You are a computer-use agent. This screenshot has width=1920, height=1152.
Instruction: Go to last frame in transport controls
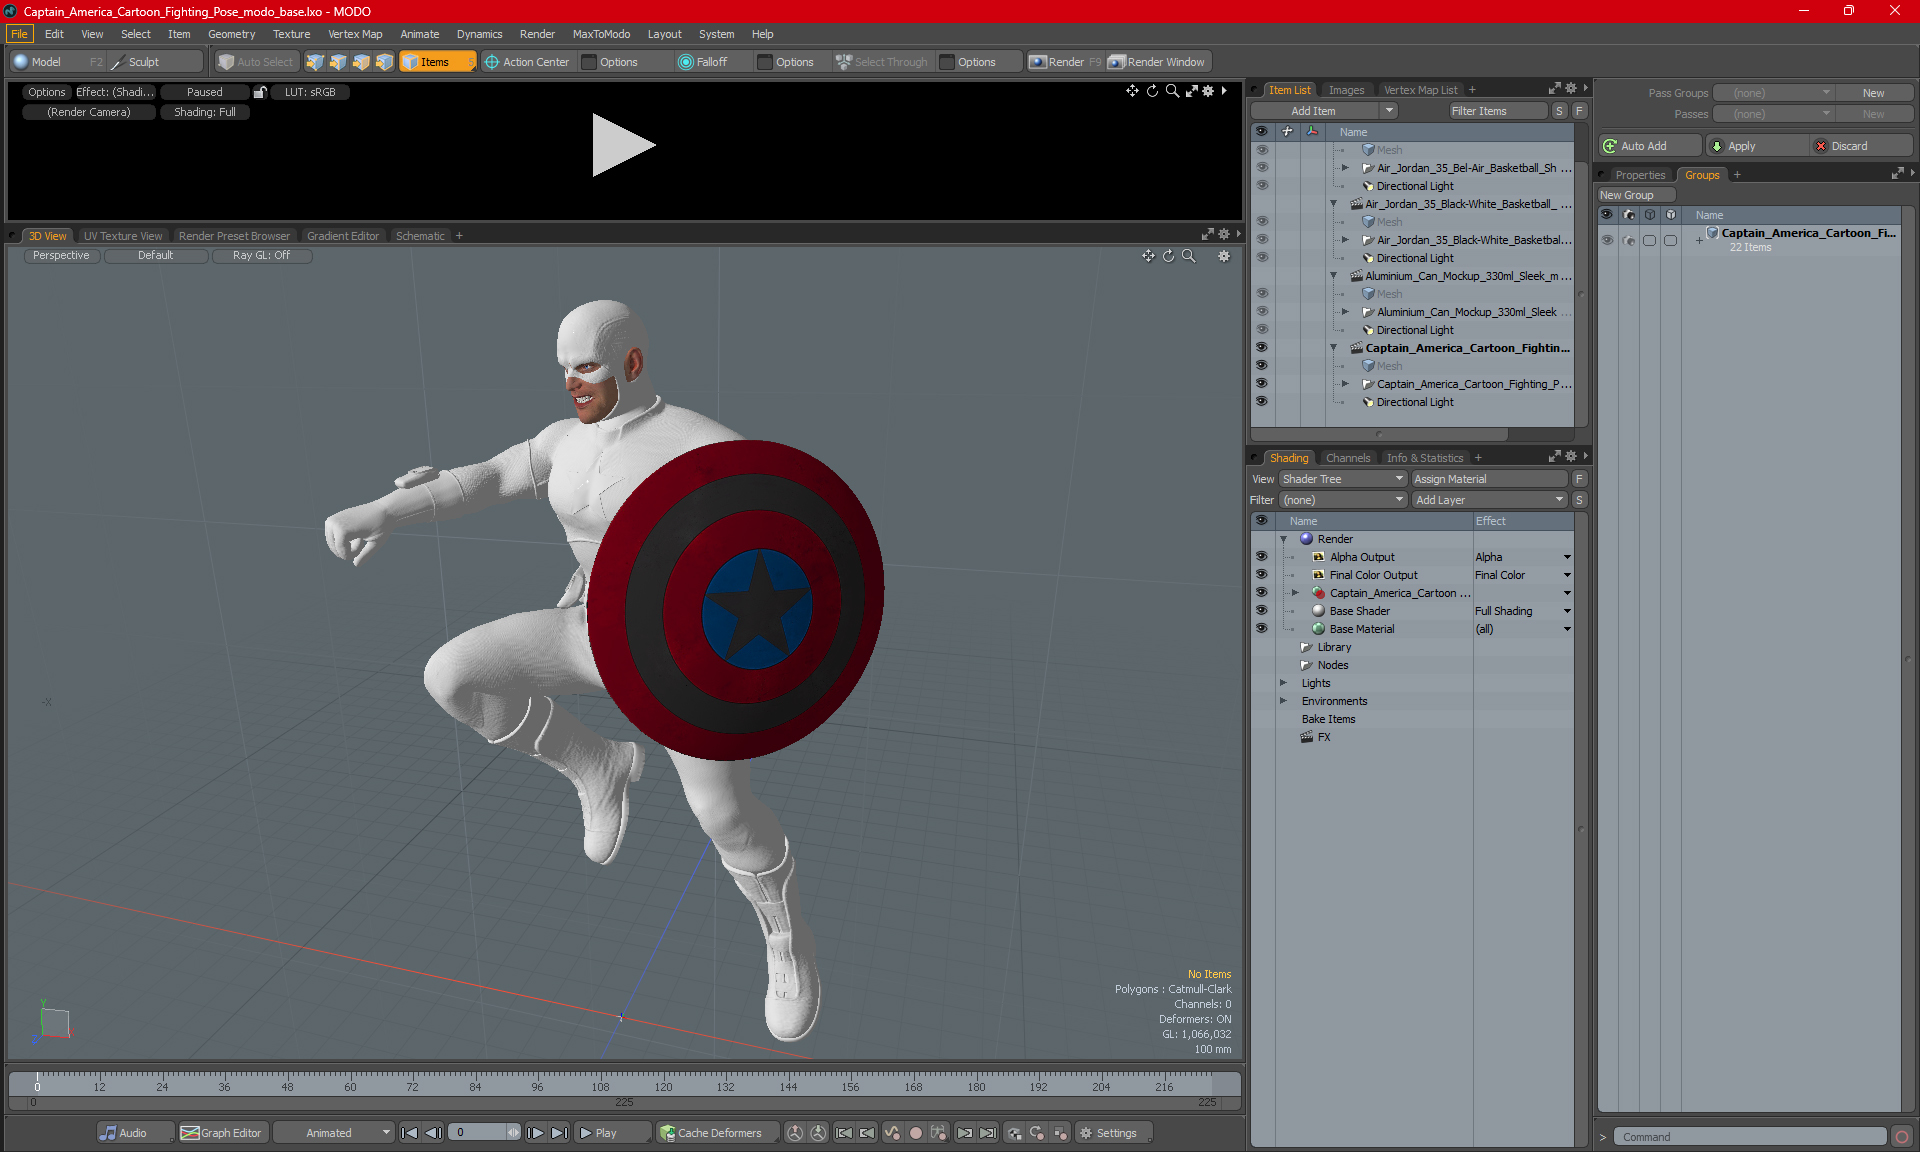[x=559, y=1133]
